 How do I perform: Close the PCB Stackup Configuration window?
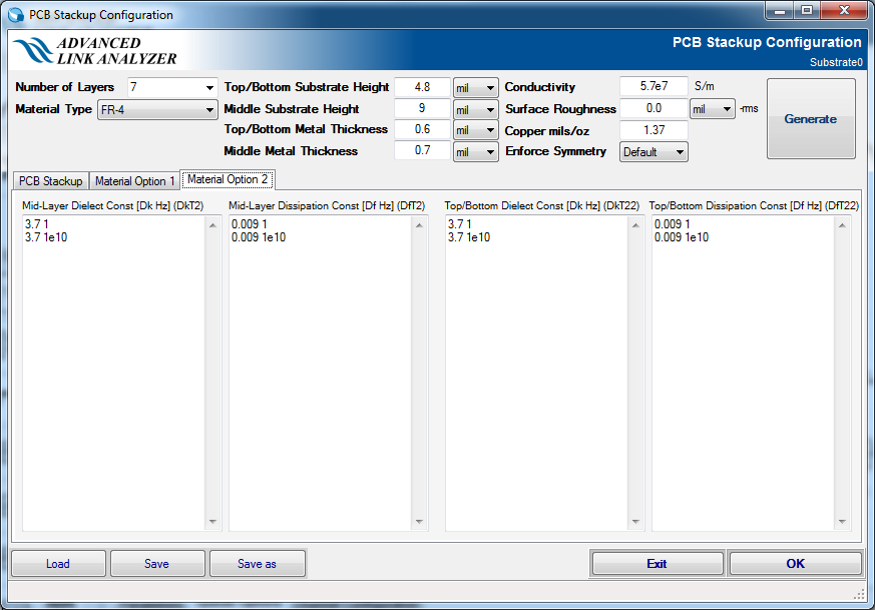(844, 10)
